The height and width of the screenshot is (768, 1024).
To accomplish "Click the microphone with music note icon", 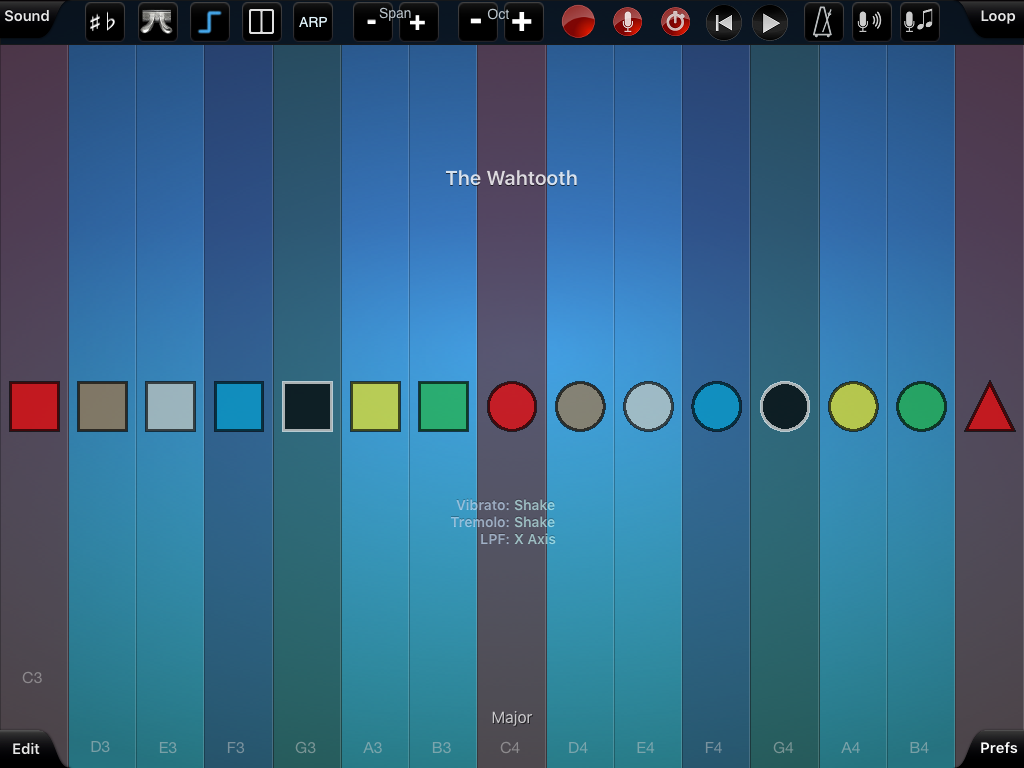I will tap(919, 22).
